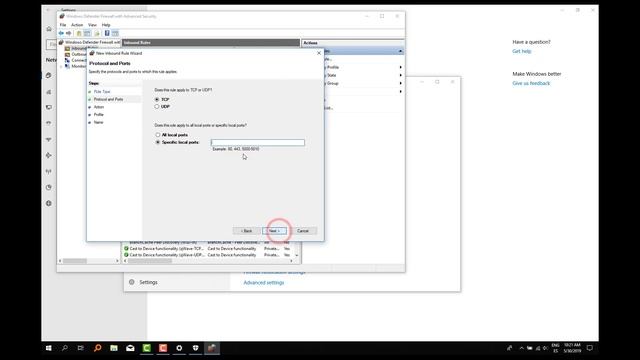640x360 pixels.
Task: Expand the View submenu arrow in Actions
Action: pyautogui.click(x=400, y=91)
